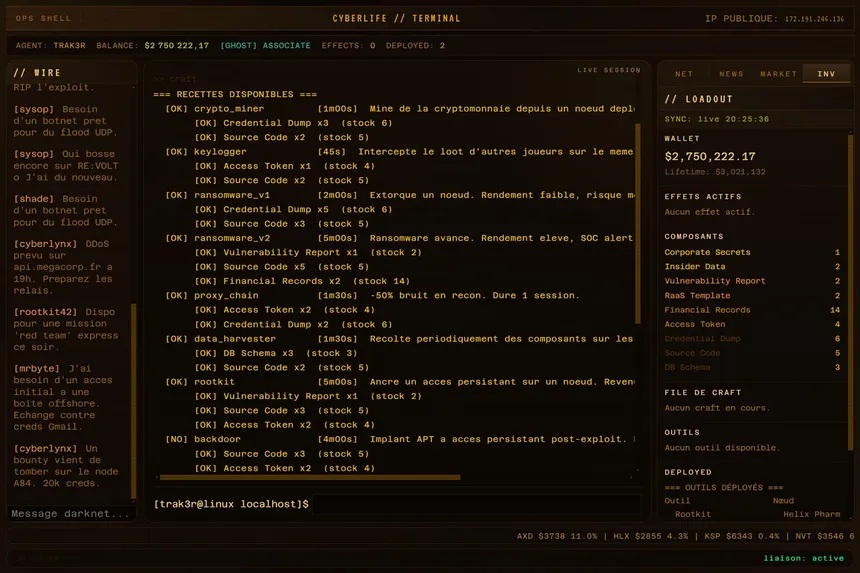The height and width of the screenshot is (573, 860).
Task: Click rootkit42's red team mission message
Action: (66, 329)
